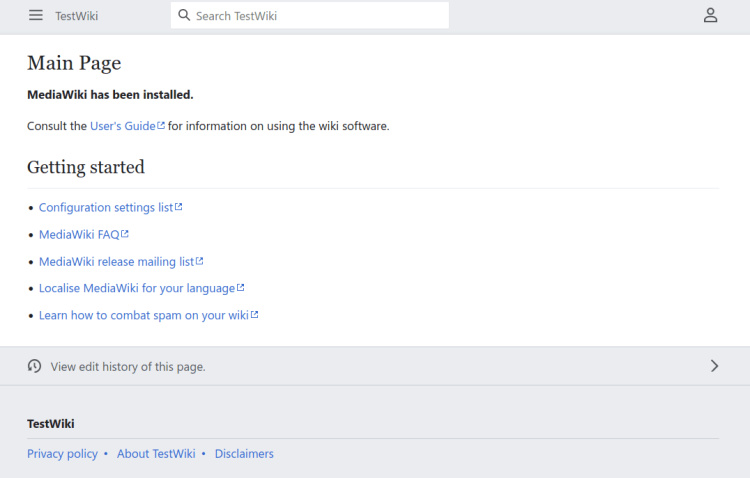Viewport: 750px width, 478px height.
Task: Click external-link icon after combat spam link
Action: (x=255, y=315)
